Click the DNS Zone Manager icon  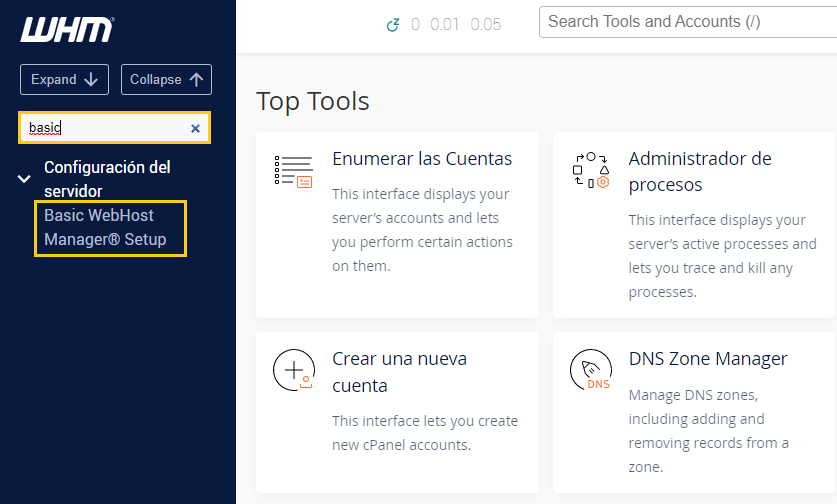coord(591,370)
